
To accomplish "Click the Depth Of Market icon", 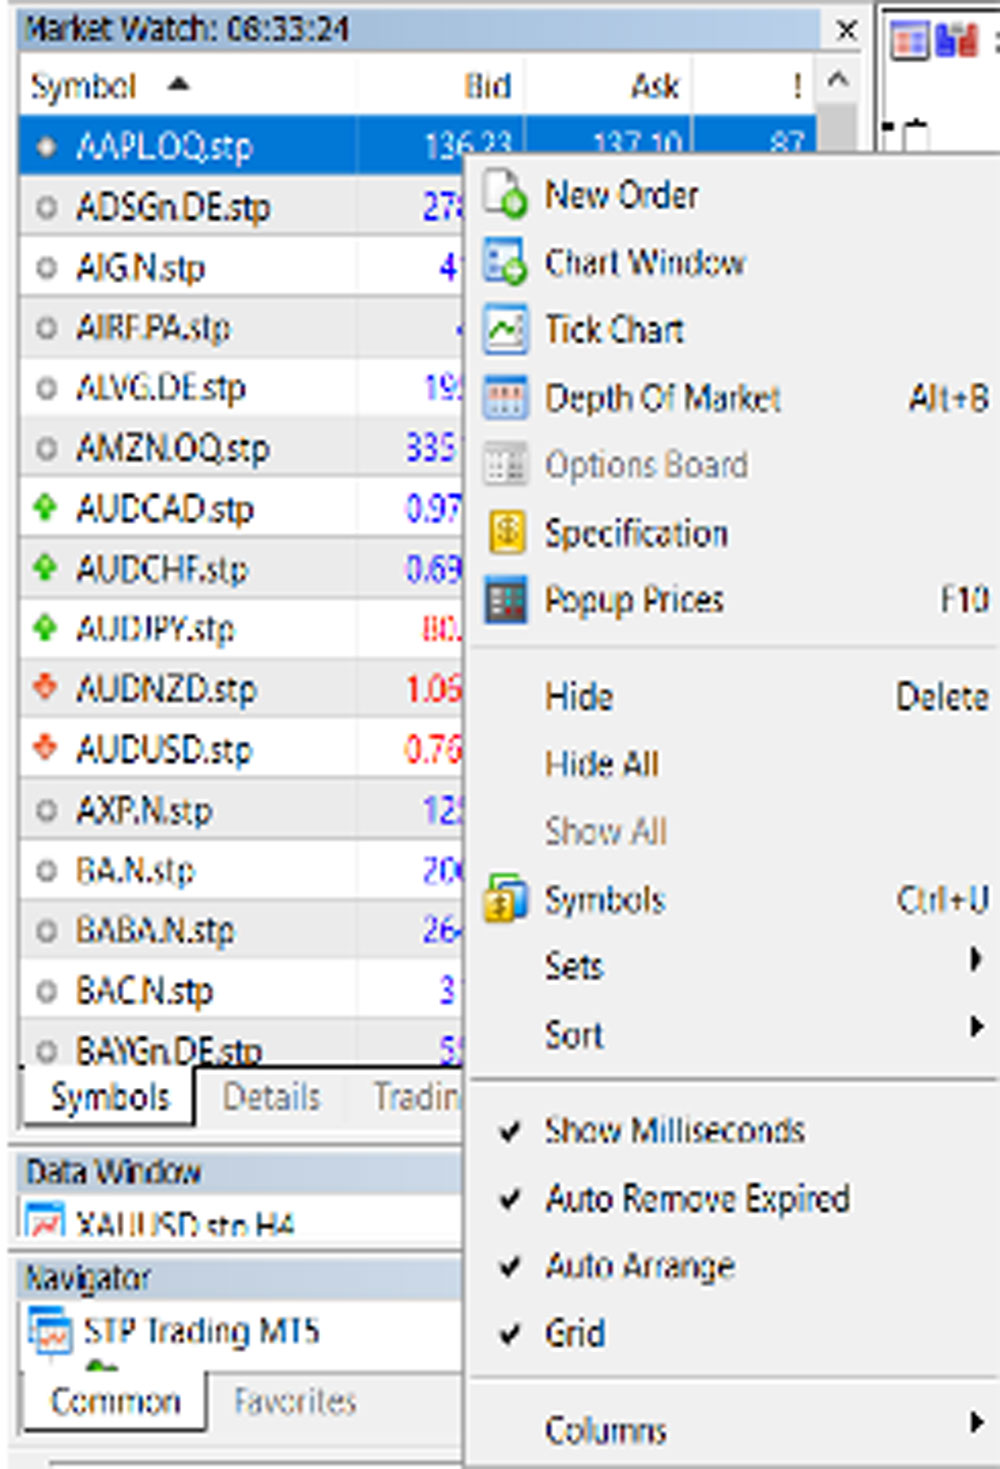I will [505, 398].
